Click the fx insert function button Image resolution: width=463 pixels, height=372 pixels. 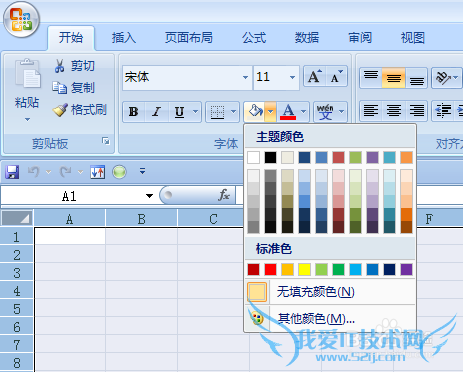[x=224, y=195]
